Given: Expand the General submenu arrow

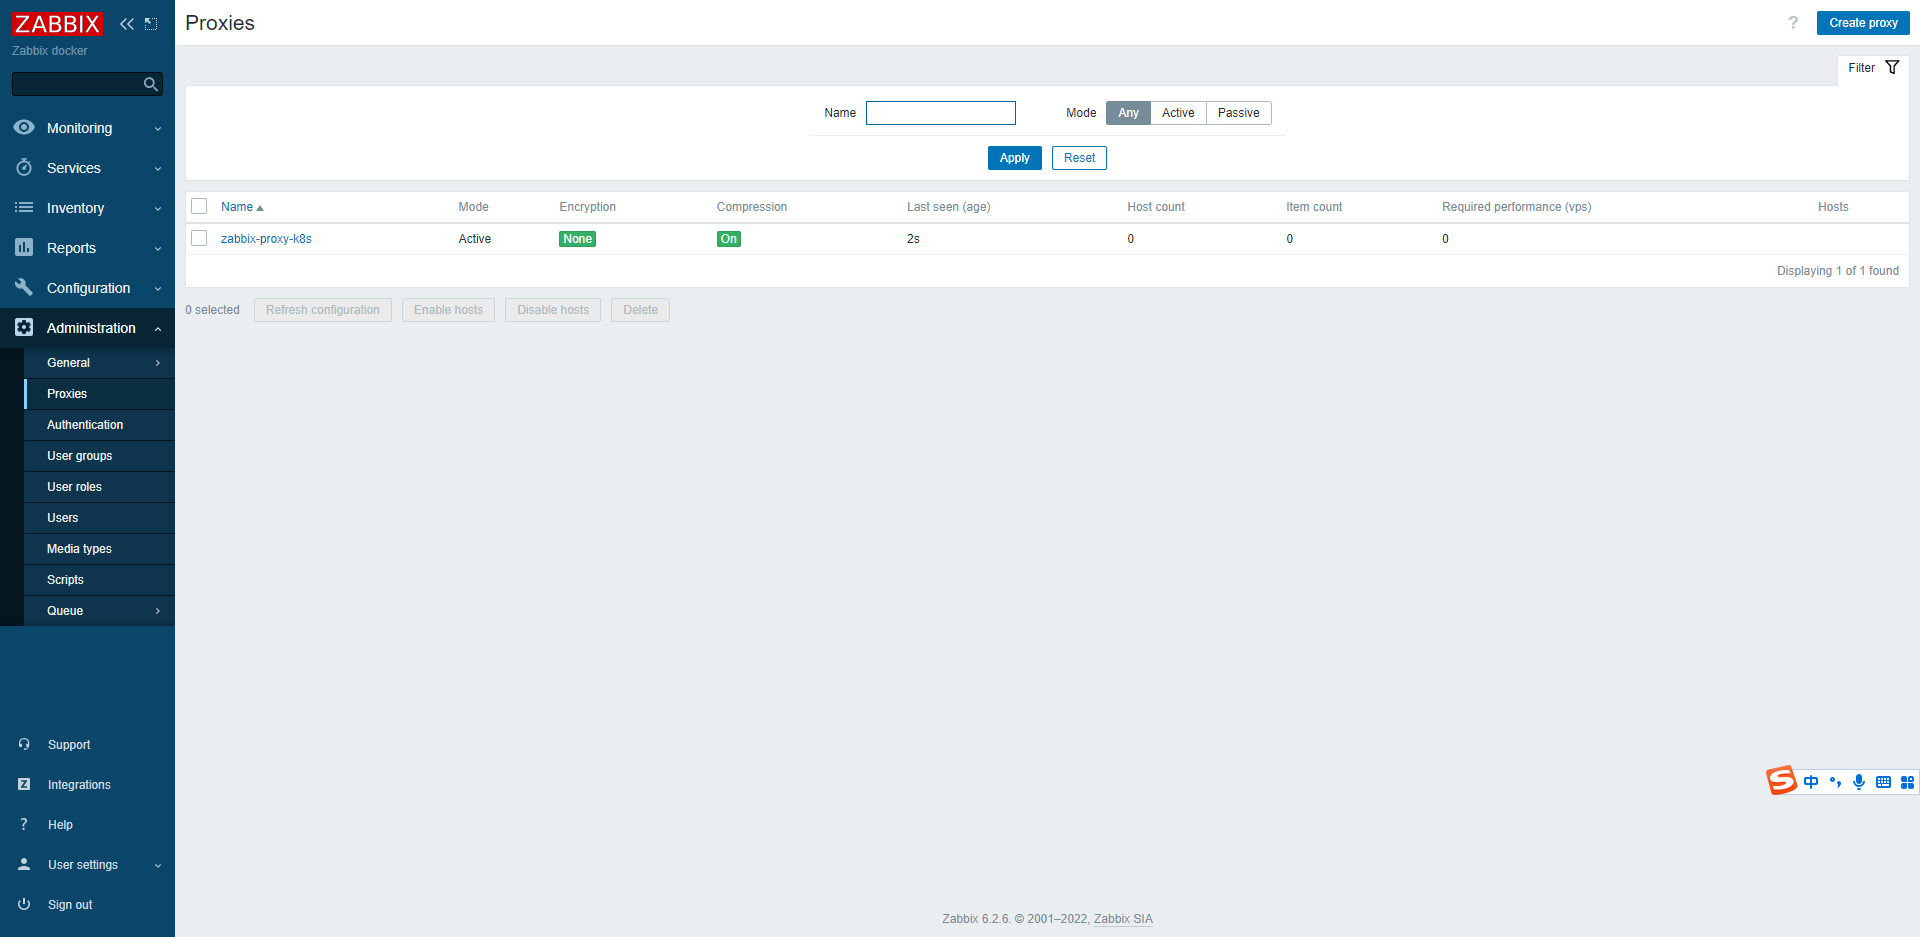Looking at the screenshot, I should click(158, 363).
